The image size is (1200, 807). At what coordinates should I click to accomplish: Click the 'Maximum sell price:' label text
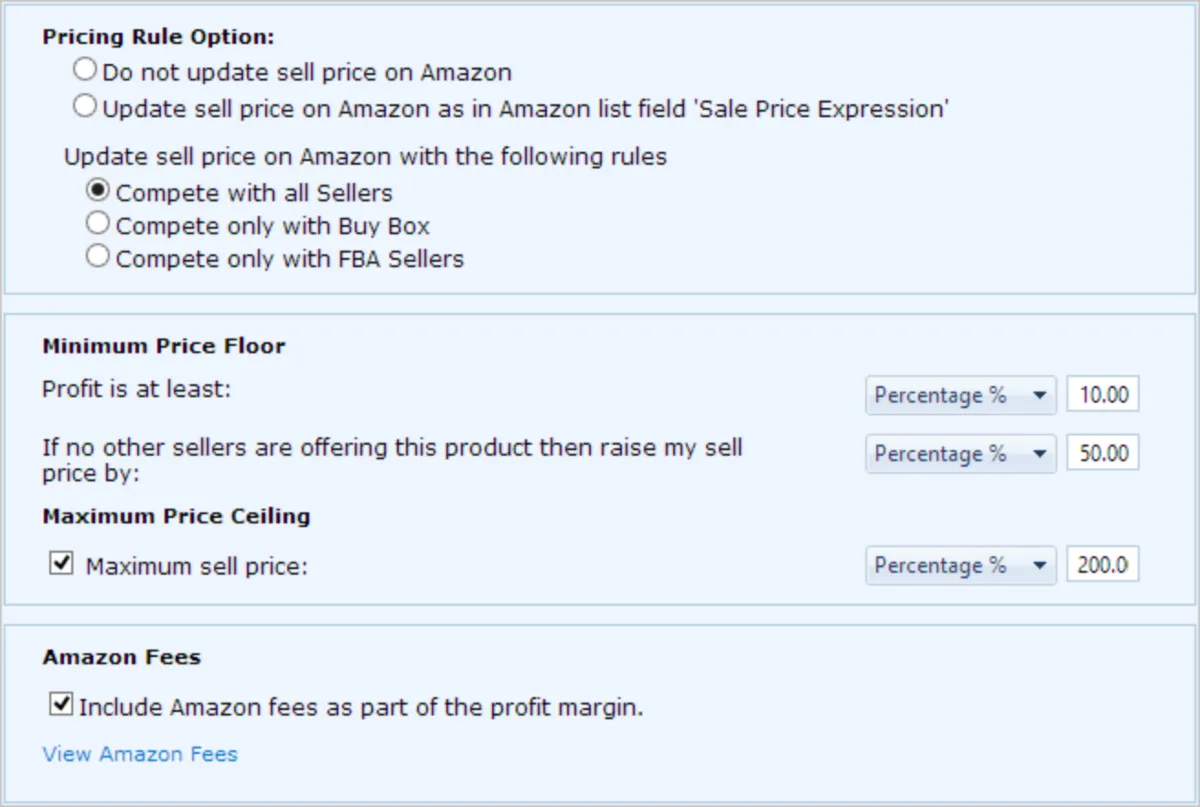197,567
